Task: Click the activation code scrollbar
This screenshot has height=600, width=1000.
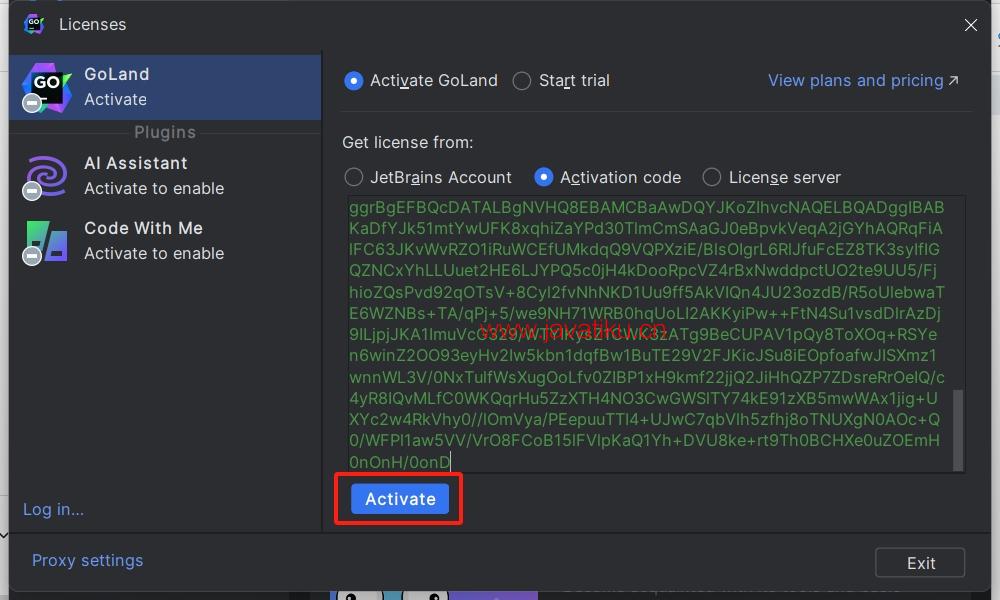Action: pos(958,428)
